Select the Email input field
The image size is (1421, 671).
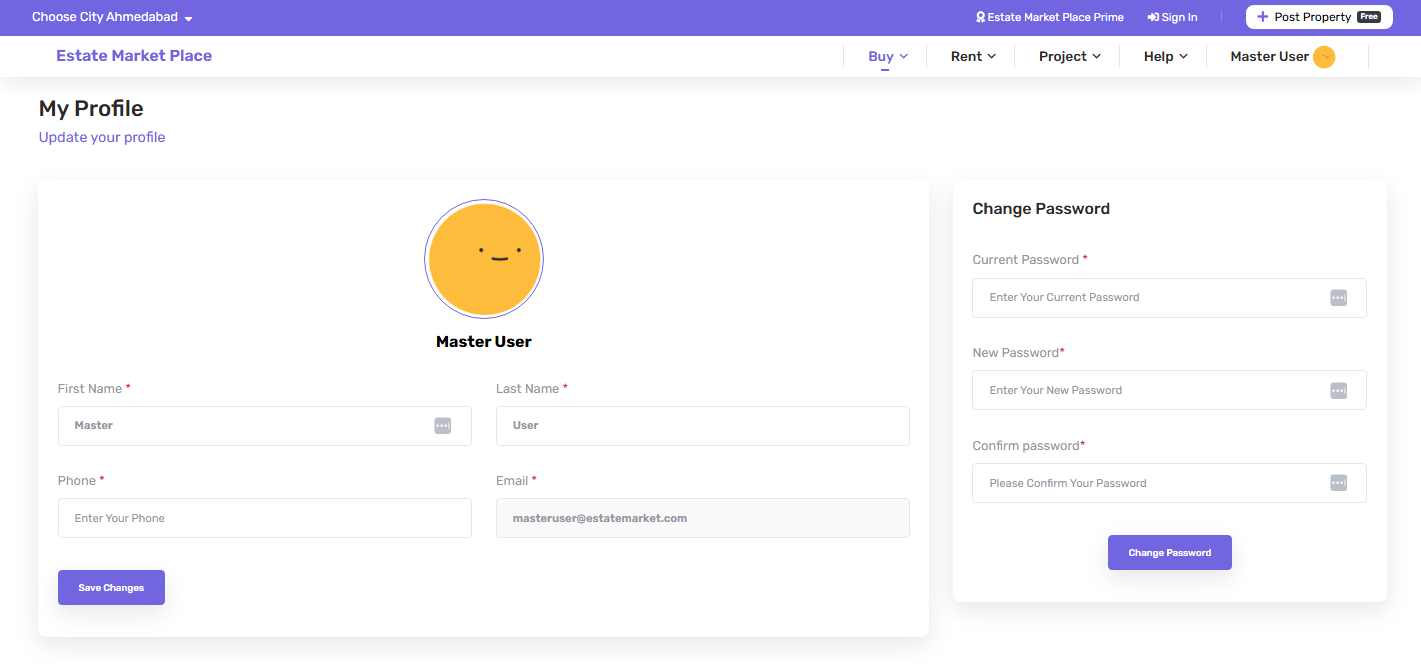click(x=702, y=518)
